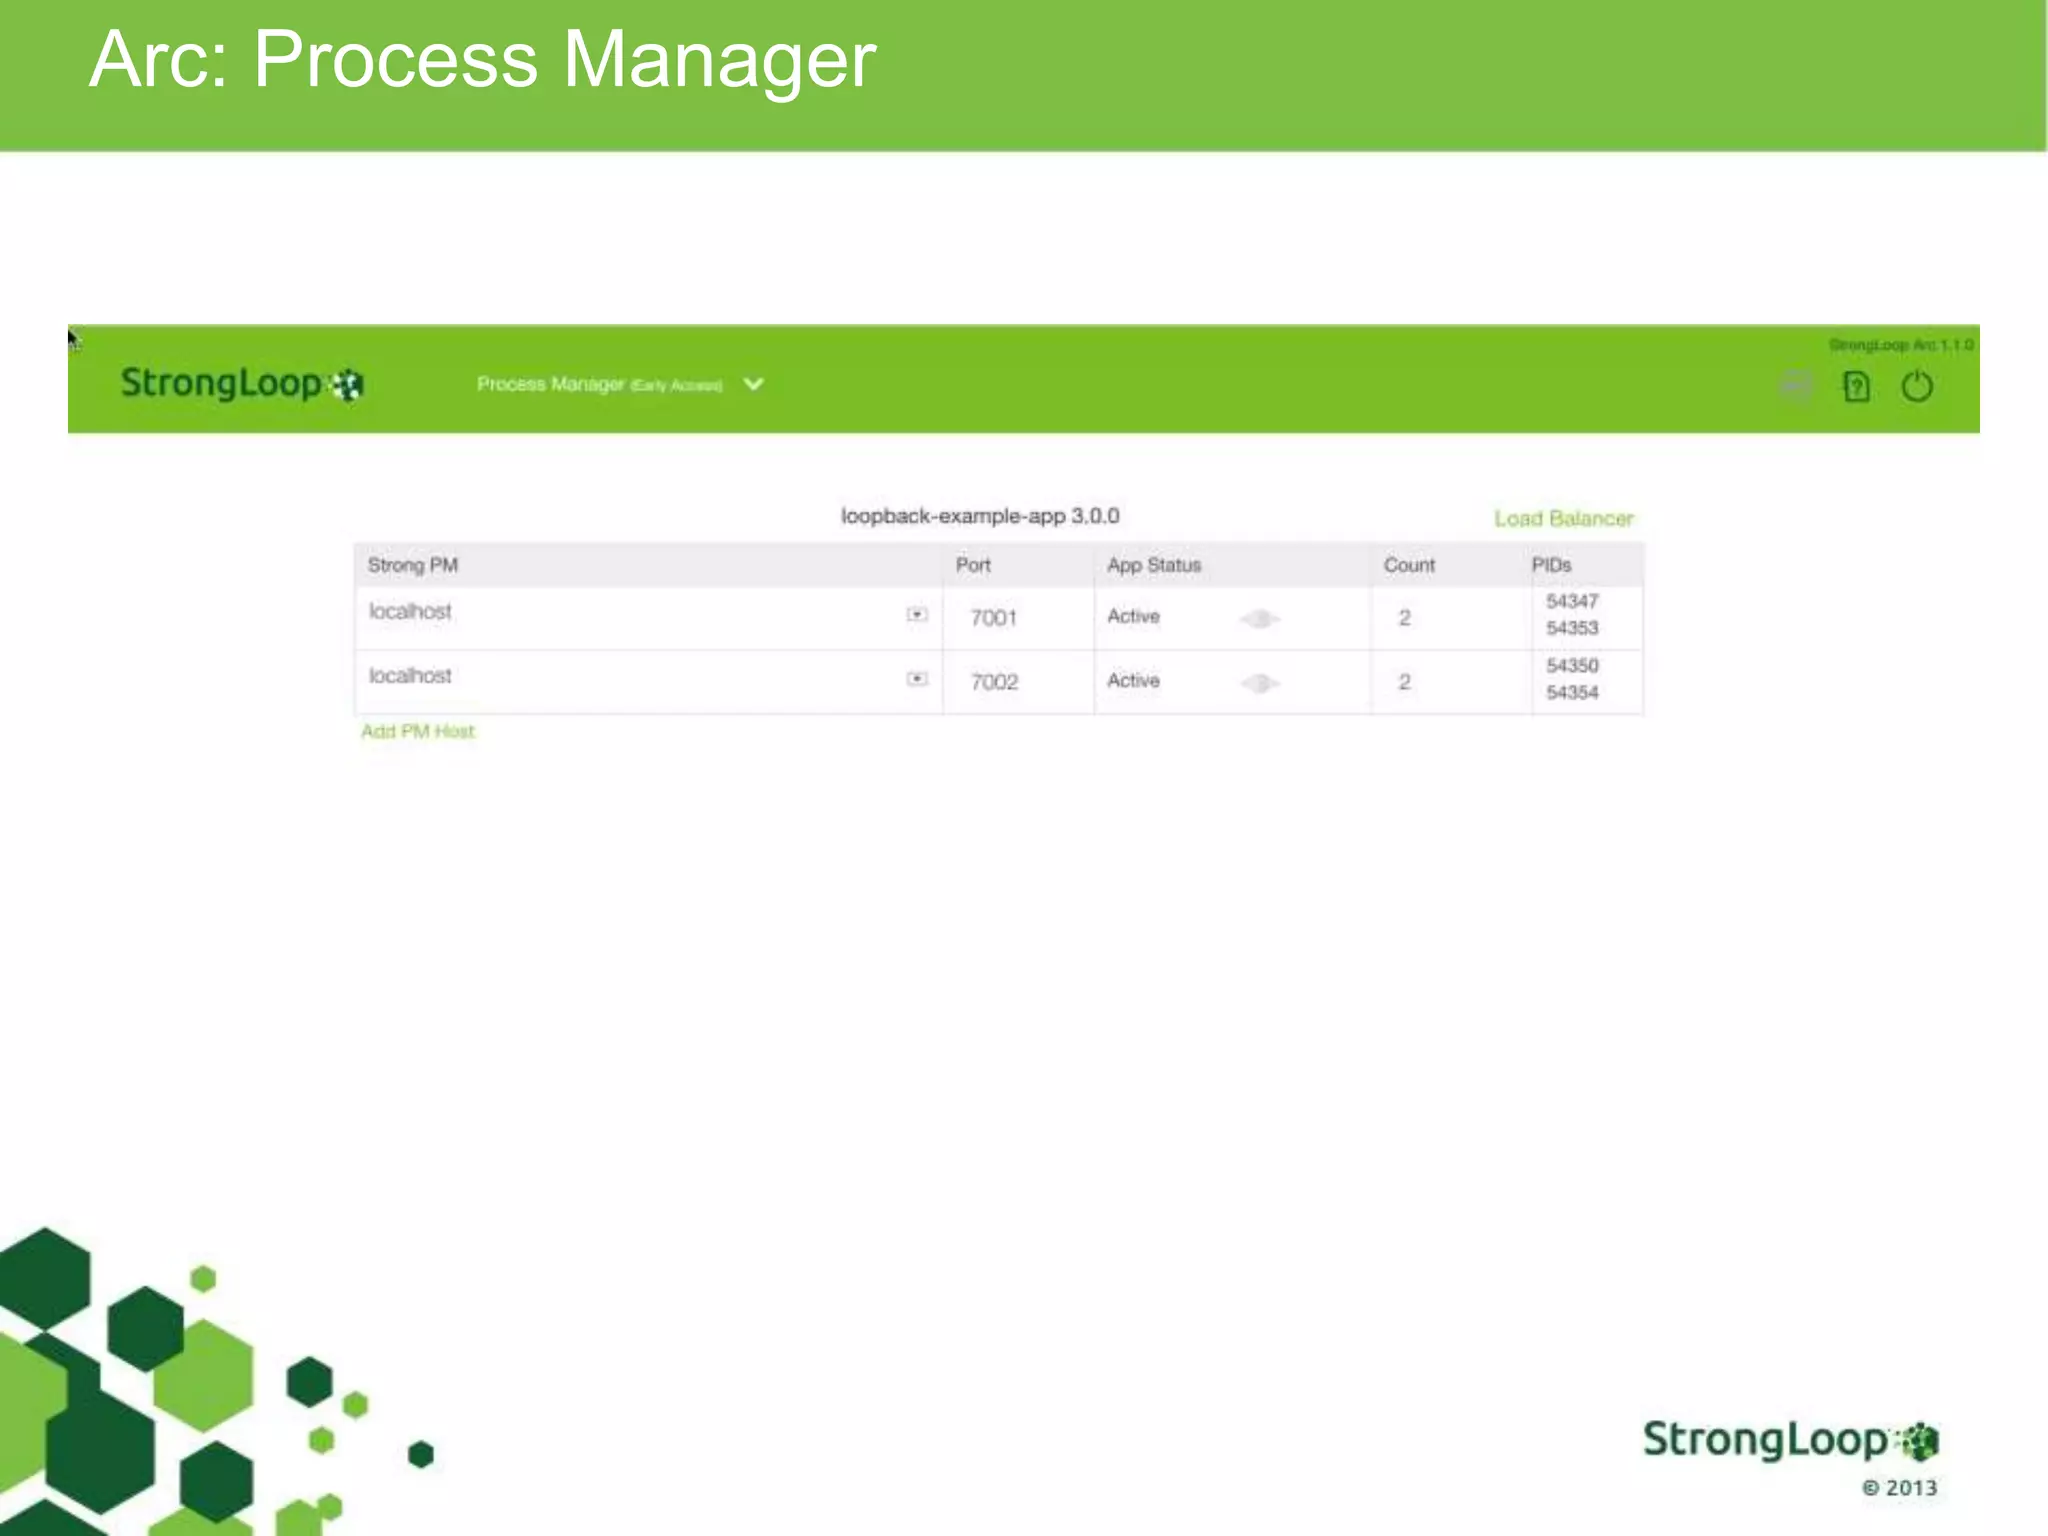
Task: Click the localhost host field for port 7002
Action: [648, 680]
